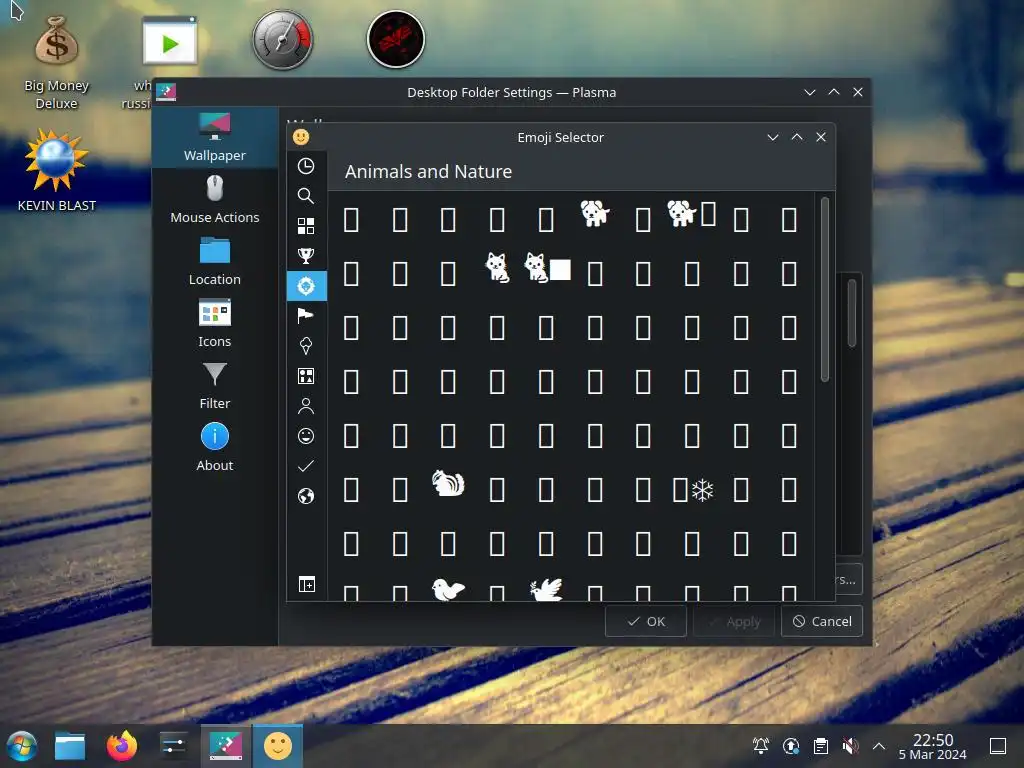Click the Apply button

[x=734, y=621]
